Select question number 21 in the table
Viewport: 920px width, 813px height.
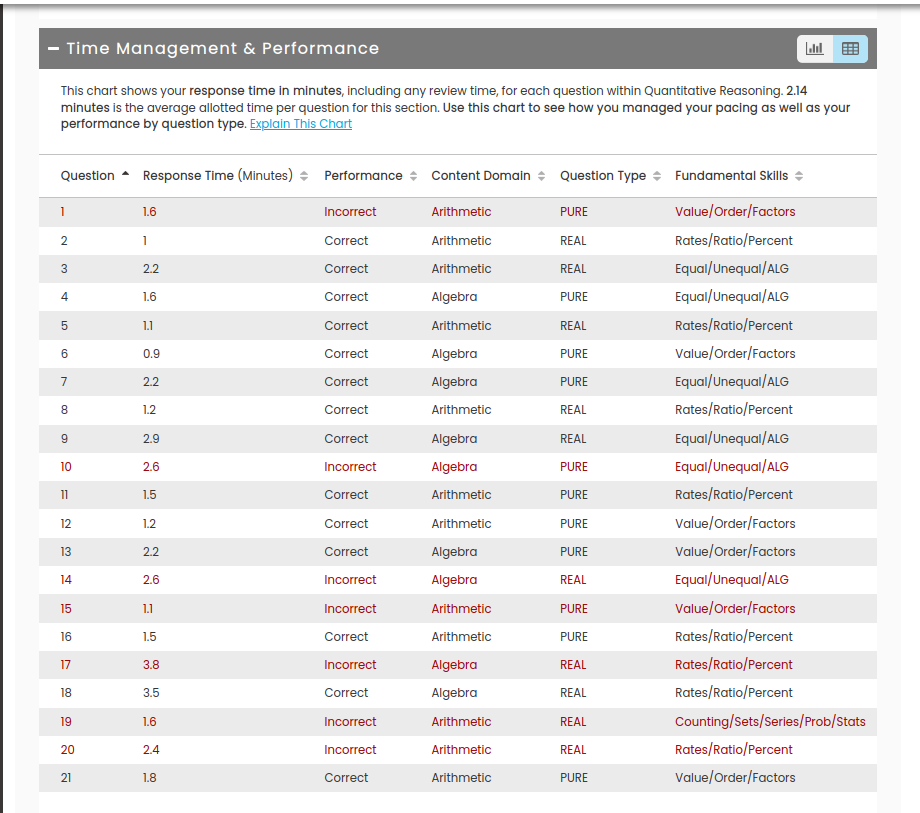point(66,778)
